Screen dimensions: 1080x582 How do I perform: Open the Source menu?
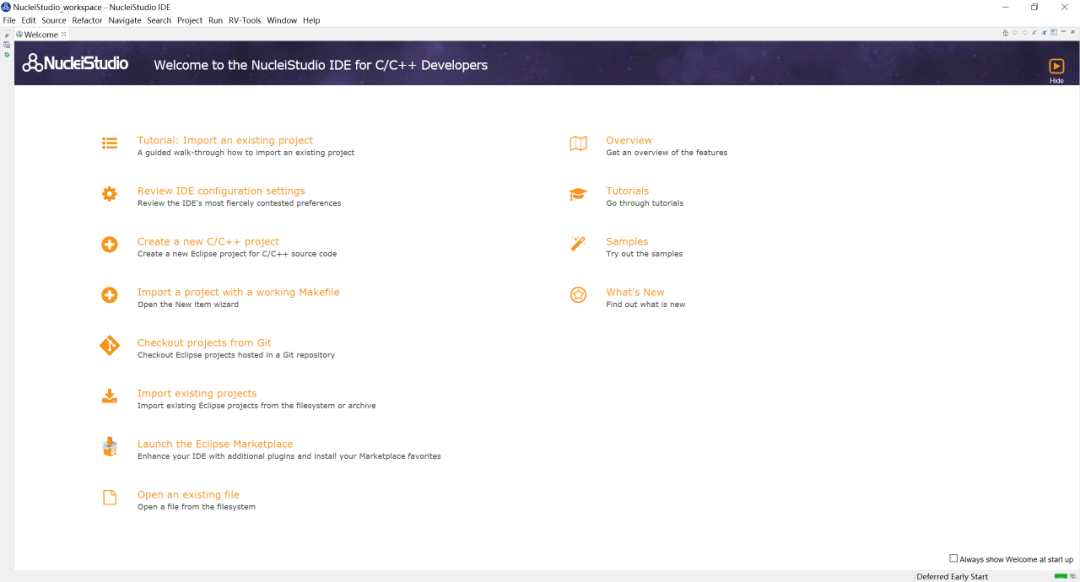tap(54, 21)
